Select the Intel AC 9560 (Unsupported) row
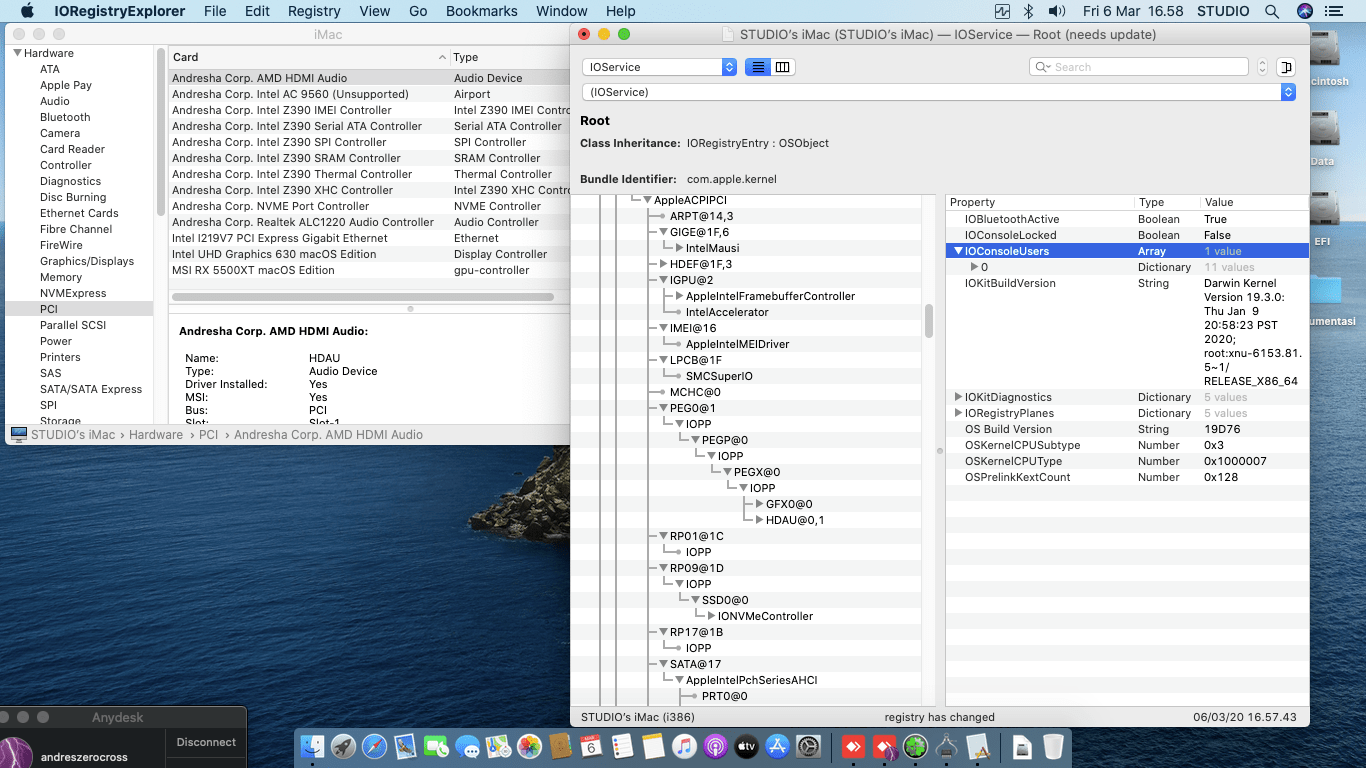This screenshot has width=1366, height=768. tap(369, 94)
